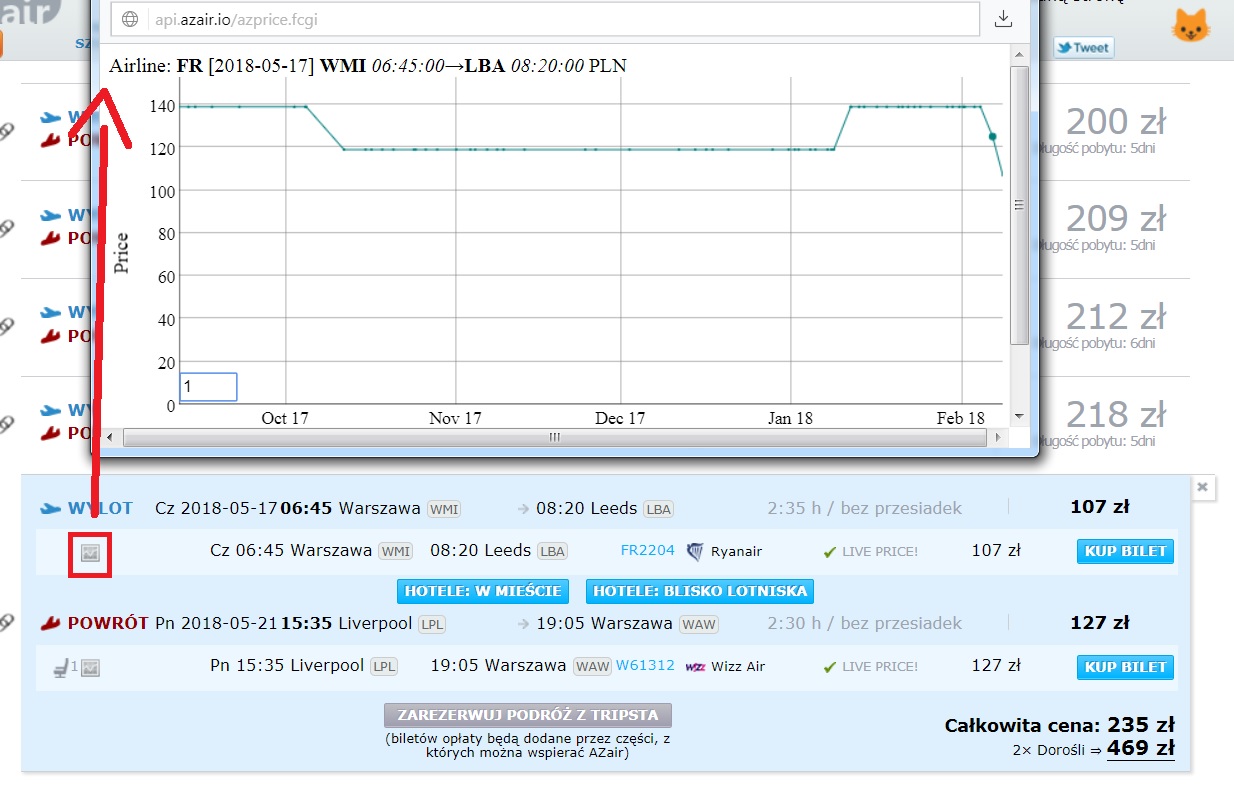
Task: Click the Tweet button
Action: click(x=1084, y=47)
